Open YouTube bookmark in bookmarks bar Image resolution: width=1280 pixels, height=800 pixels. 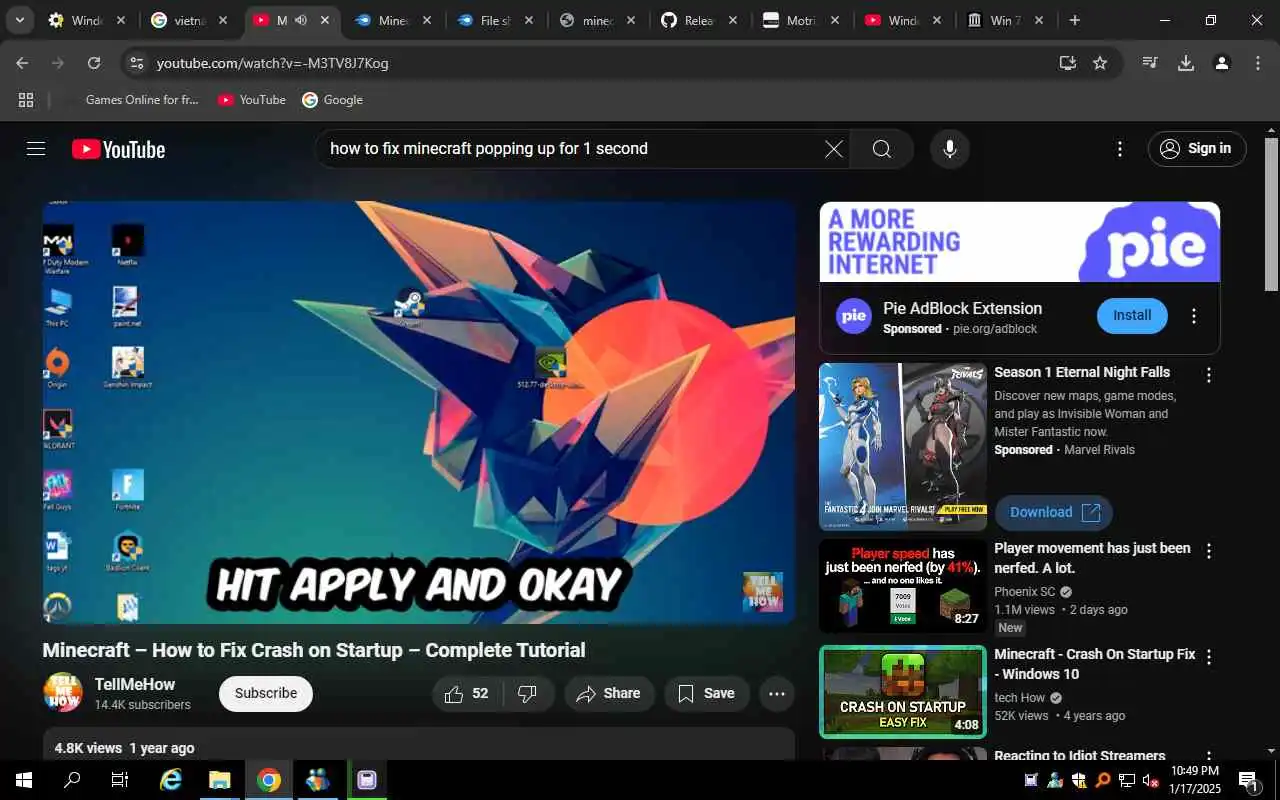(x=252, y=100)
